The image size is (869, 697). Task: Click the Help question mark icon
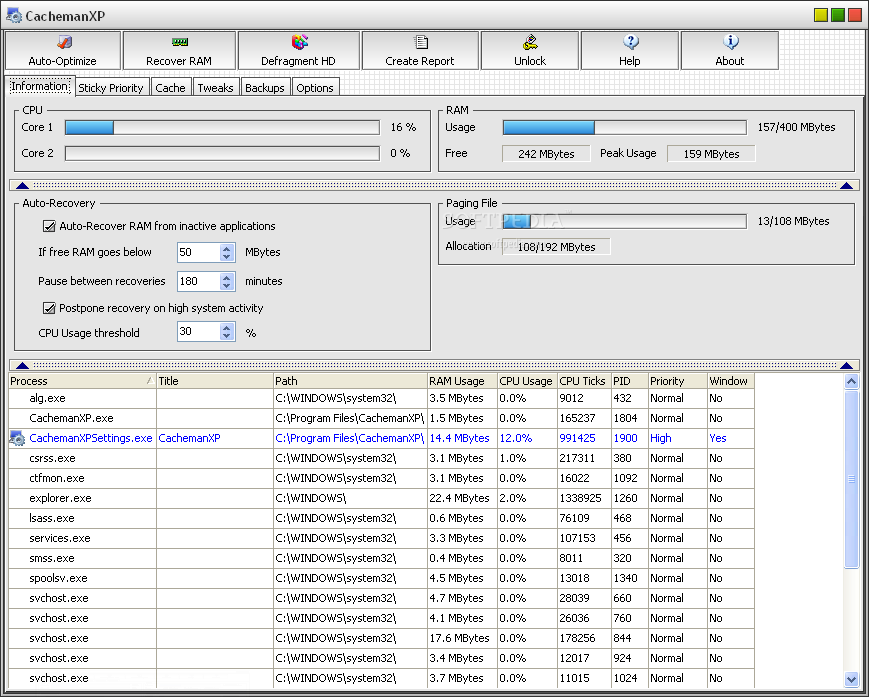point(630,42)
